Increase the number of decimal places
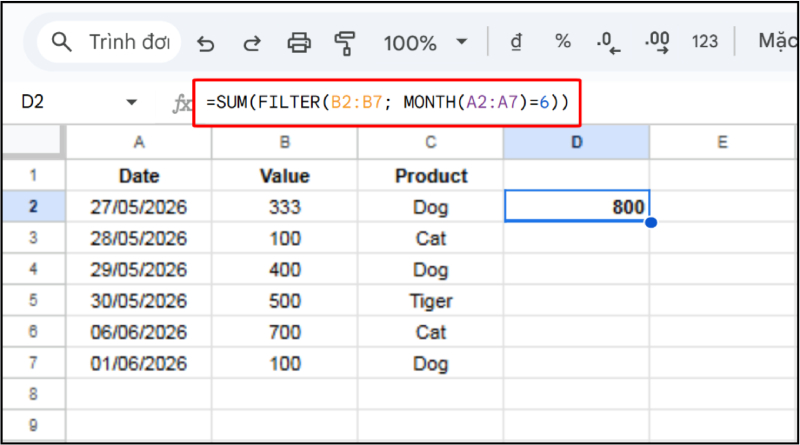 click(x=657, y=42)
